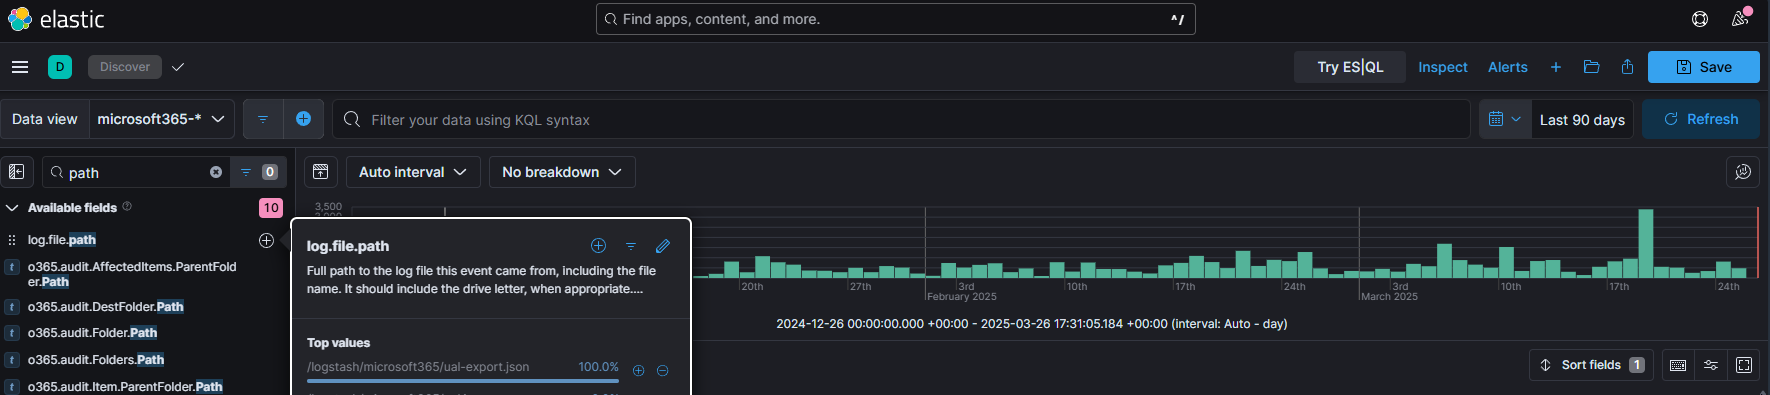Open the microsoft365-* data view dropdown
Screen dimensions: 1770x395
[x=162, y=119]
